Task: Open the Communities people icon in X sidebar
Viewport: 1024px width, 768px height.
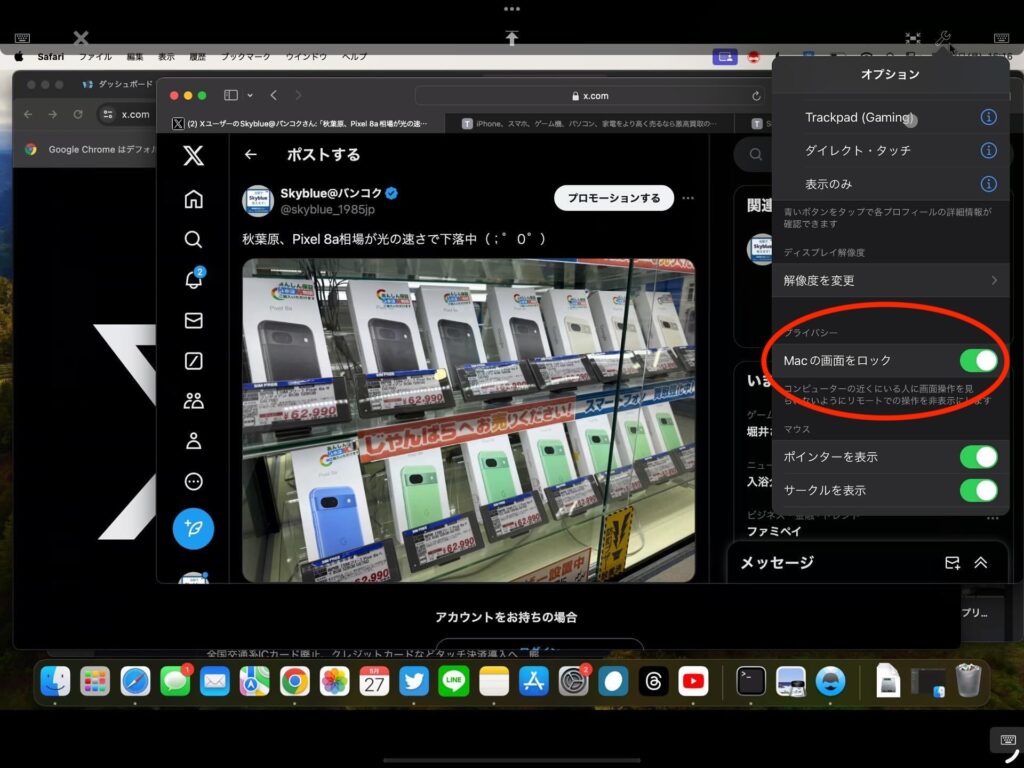Action: [193, 401]
